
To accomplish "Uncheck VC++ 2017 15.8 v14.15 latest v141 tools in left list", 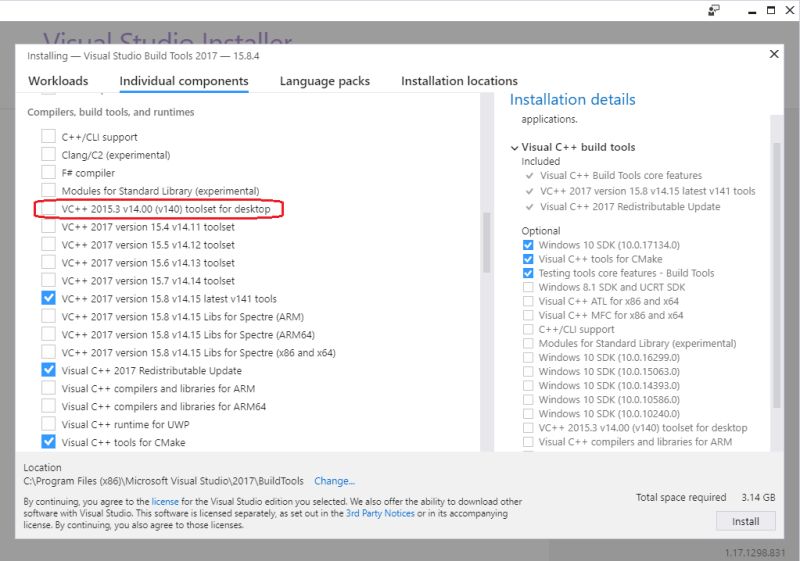I will [48, 298].
